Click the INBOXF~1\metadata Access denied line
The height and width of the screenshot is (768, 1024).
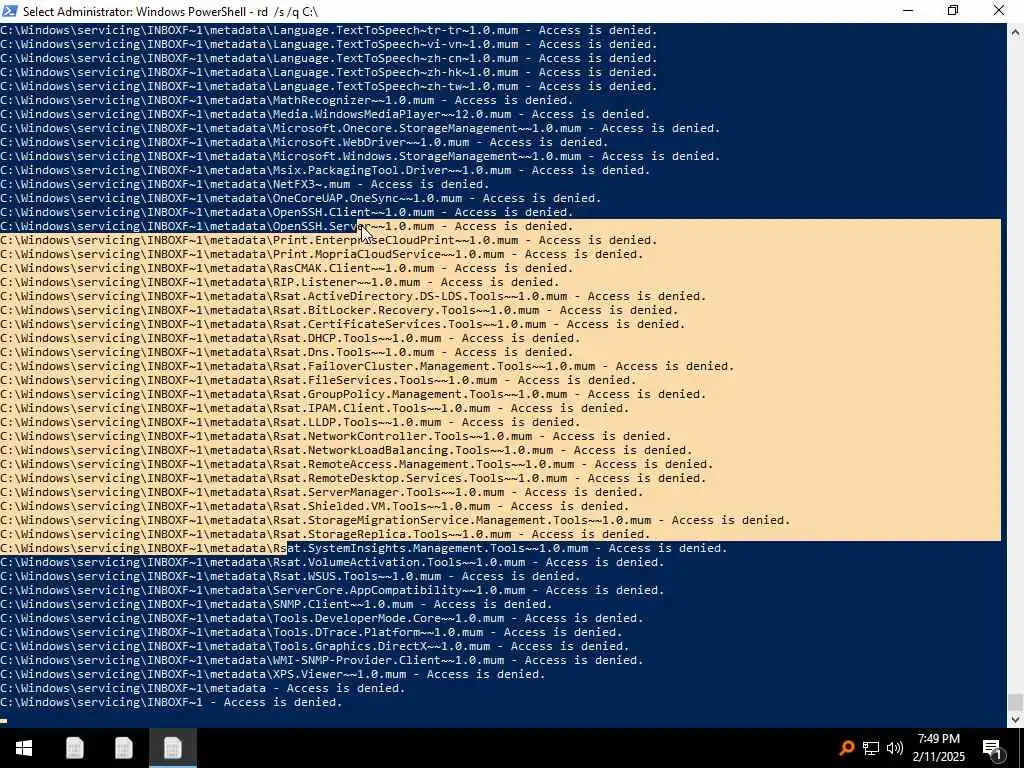pyautogui.click(x=202, y=688)
